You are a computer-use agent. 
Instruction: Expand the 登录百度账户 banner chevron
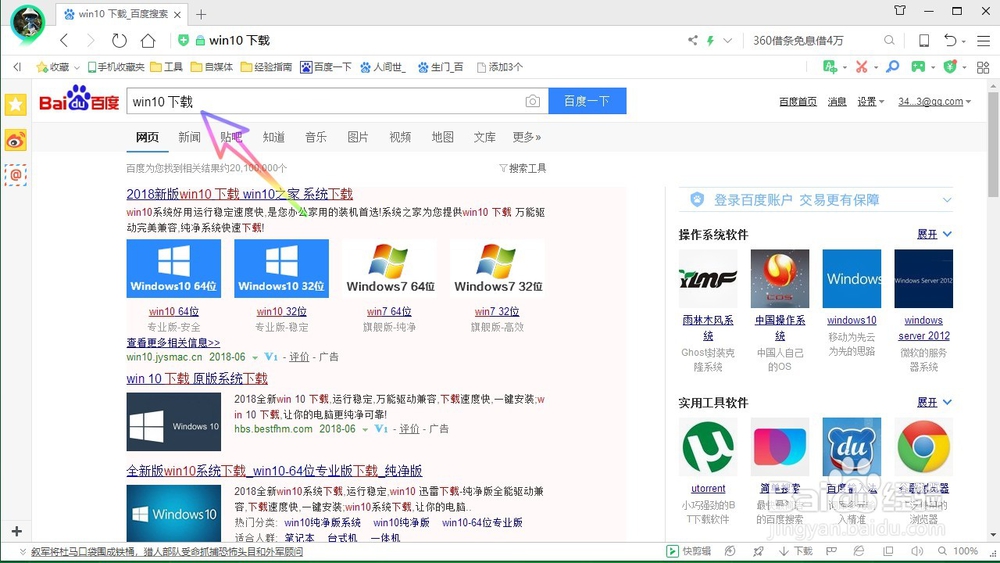947,200
